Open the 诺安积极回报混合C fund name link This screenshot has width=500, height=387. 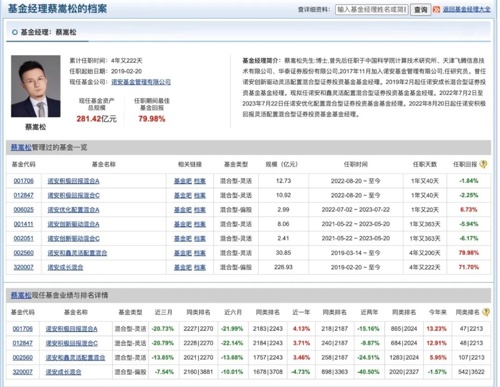(73, 195)
